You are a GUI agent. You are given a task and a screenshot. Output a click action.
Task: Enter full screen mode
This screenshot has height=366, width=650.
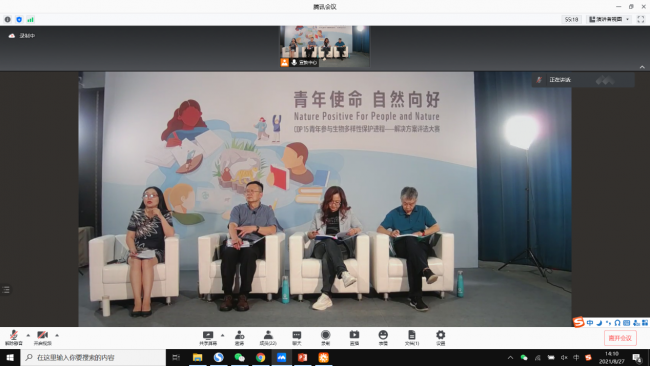pyautogui.click(x=640, y=19)
